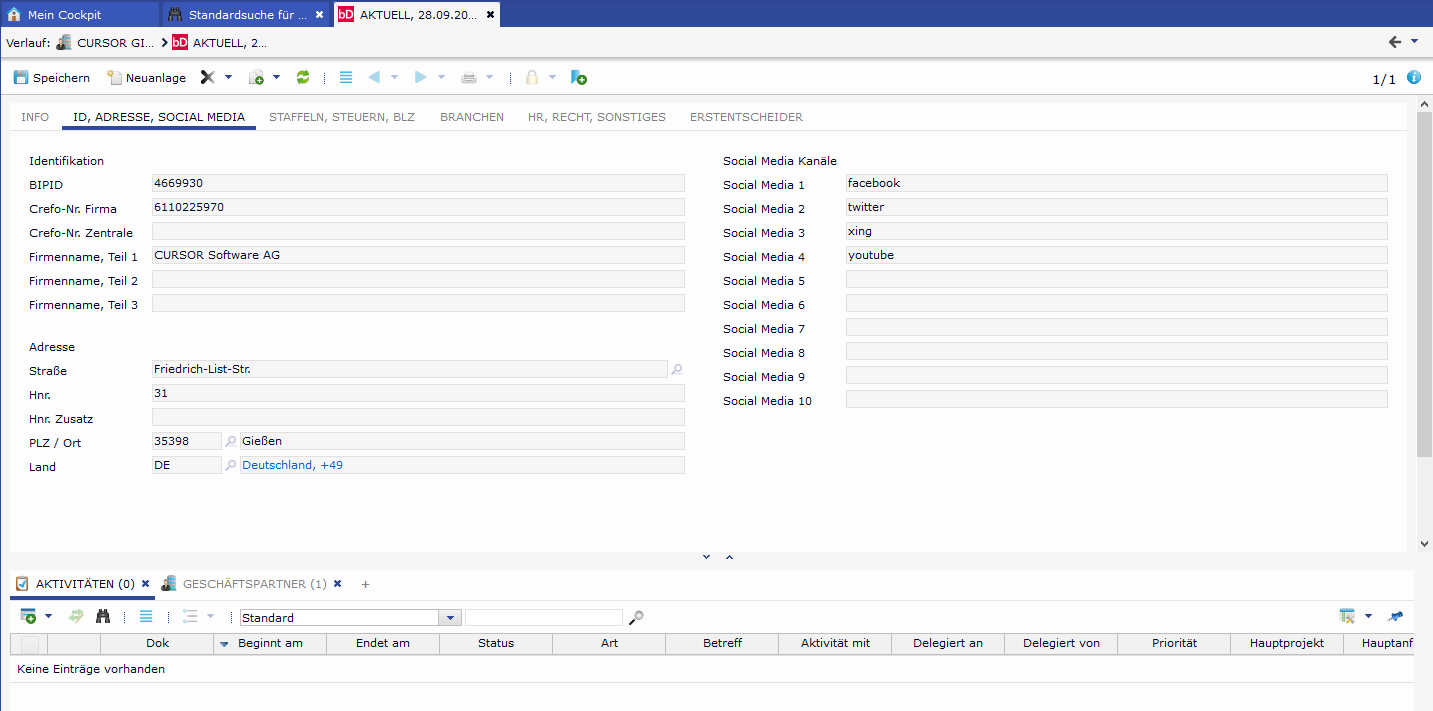Image resolution: width=1433 pixels, height=711 pixels.
Task: Click the back arrow icon in Verlauf bar
Action: [x=1395, y=42]
